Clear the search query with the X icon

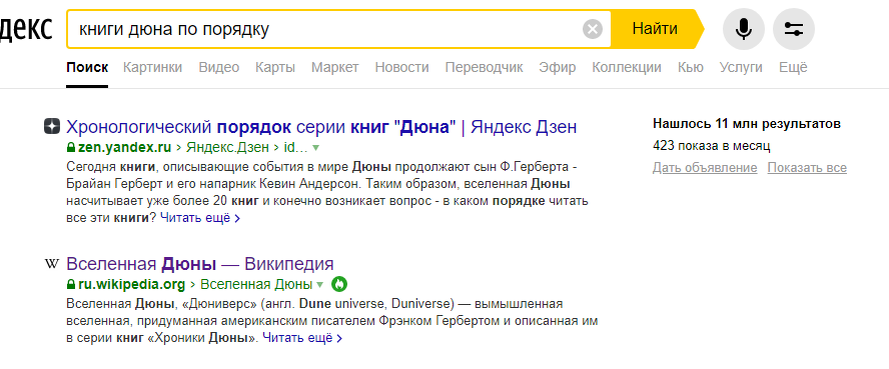[x=592, y=29]
